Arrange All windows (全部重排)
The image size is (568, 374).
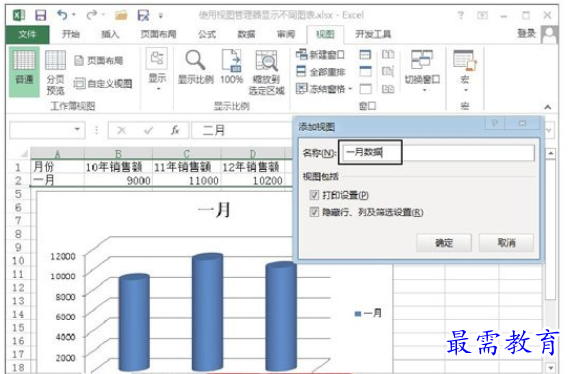point(320,71)
